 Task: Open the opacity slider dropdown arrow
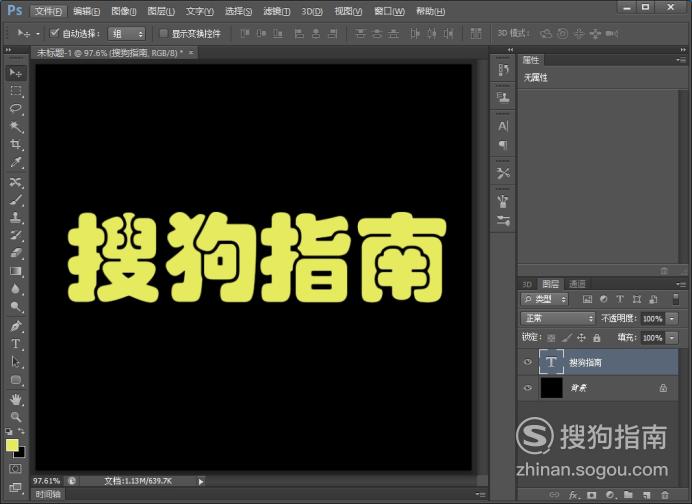coord(672,318)
